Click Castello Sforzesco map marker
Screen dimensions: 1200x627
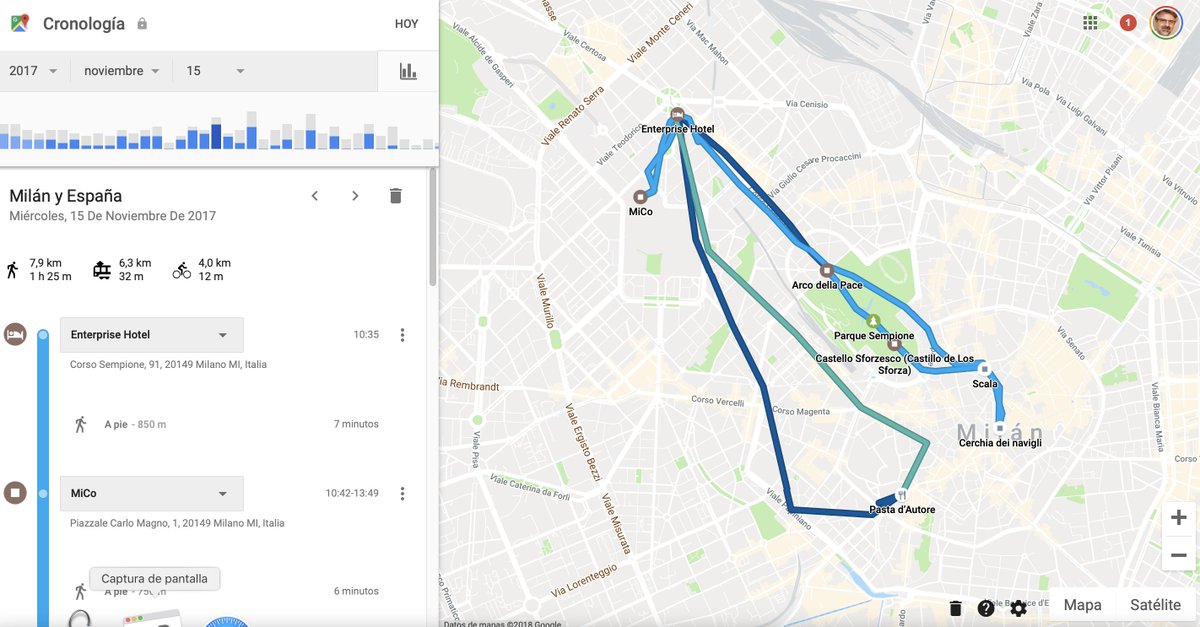click(893, 345)
